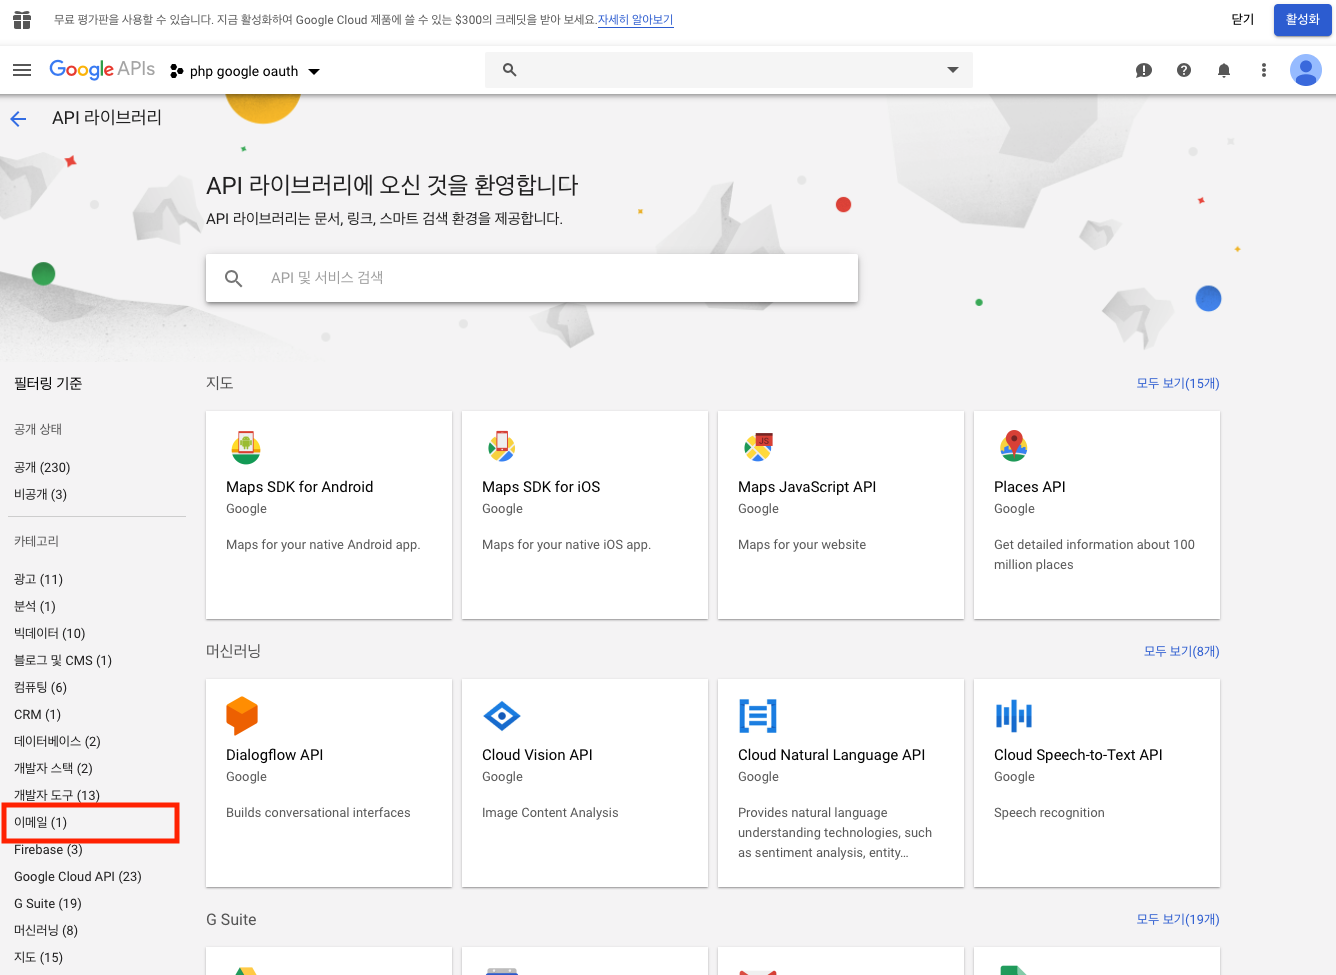This screenshot has height=975, width=1336.
Task: Click the 닫기 dismiss button
Action: (x=1242, y=20)
